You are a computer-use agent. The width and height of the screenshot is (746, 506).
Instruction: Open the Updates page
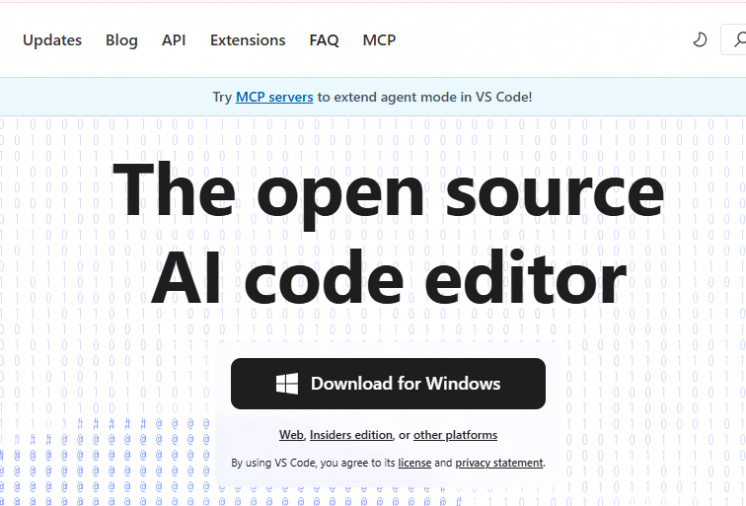tap(52, 40)
